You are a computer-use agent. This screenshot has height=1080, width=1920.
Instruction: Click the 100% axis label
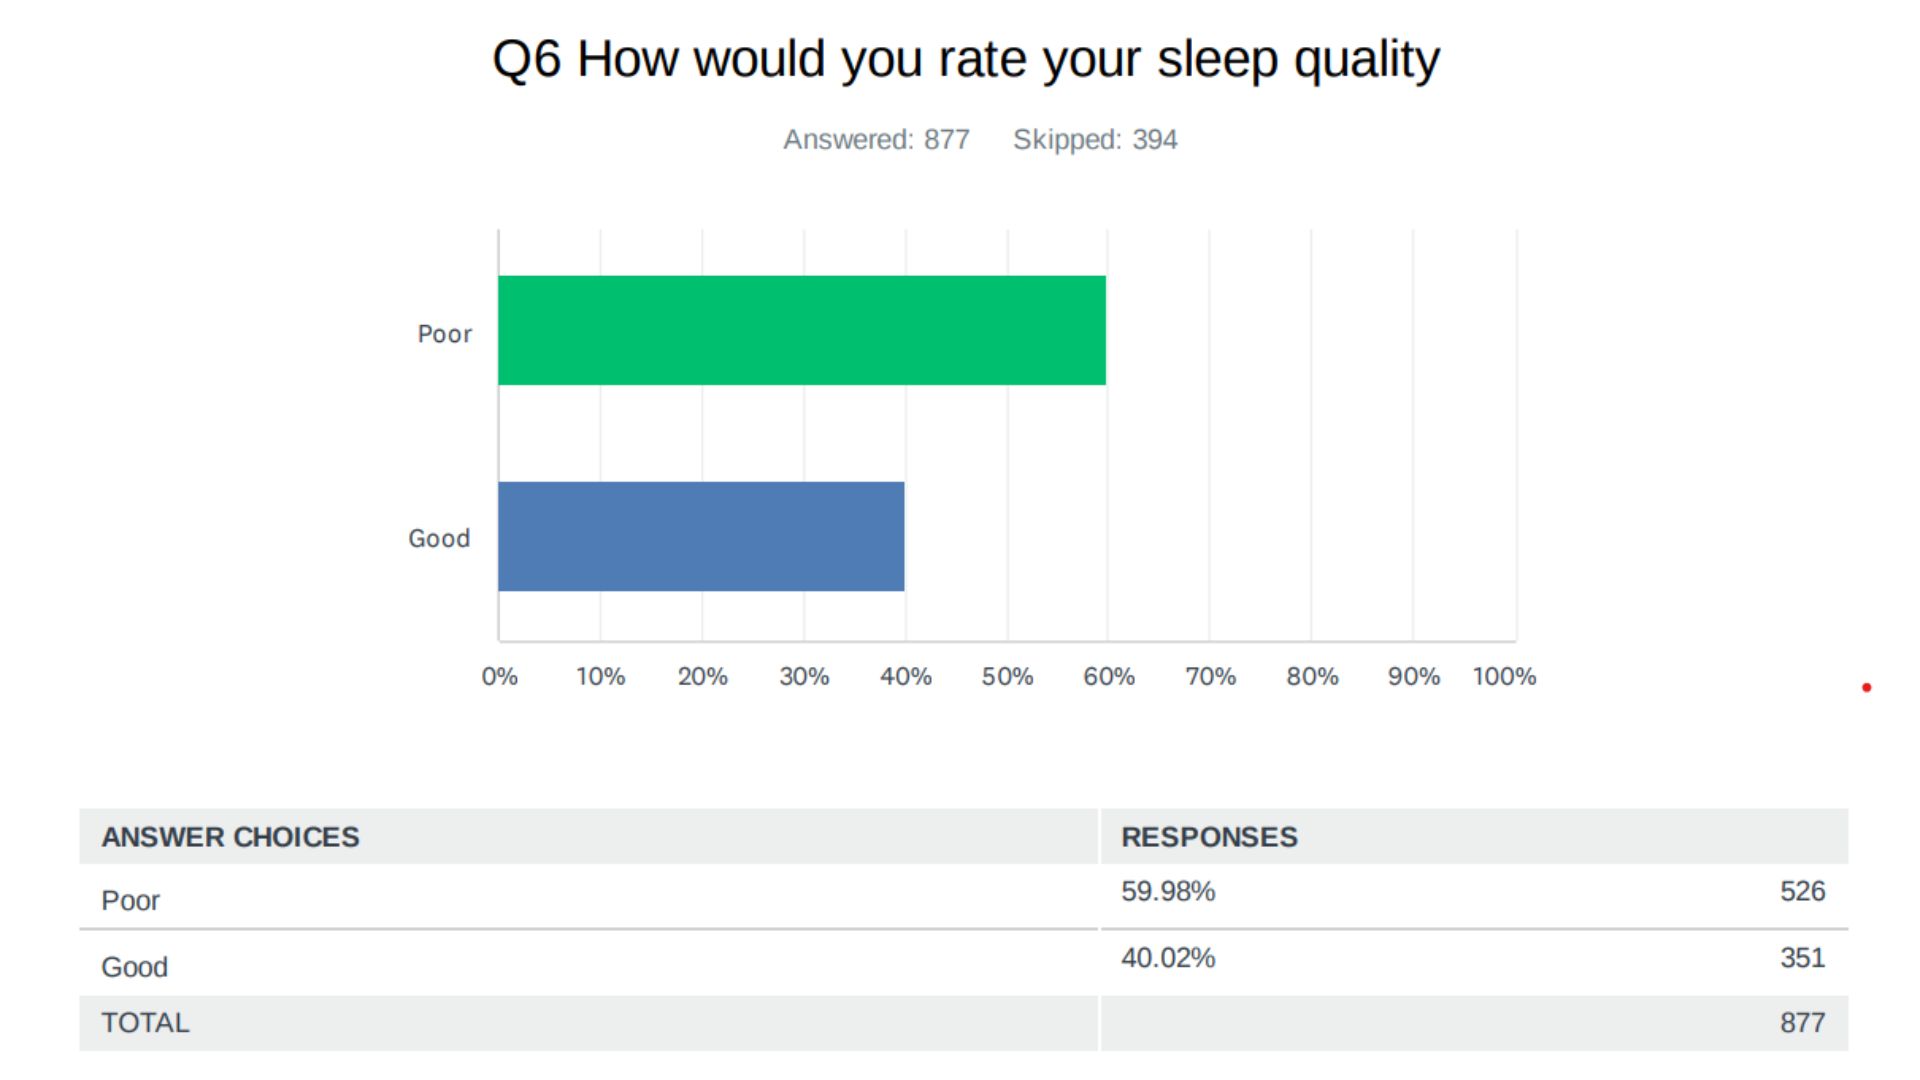1504,677
